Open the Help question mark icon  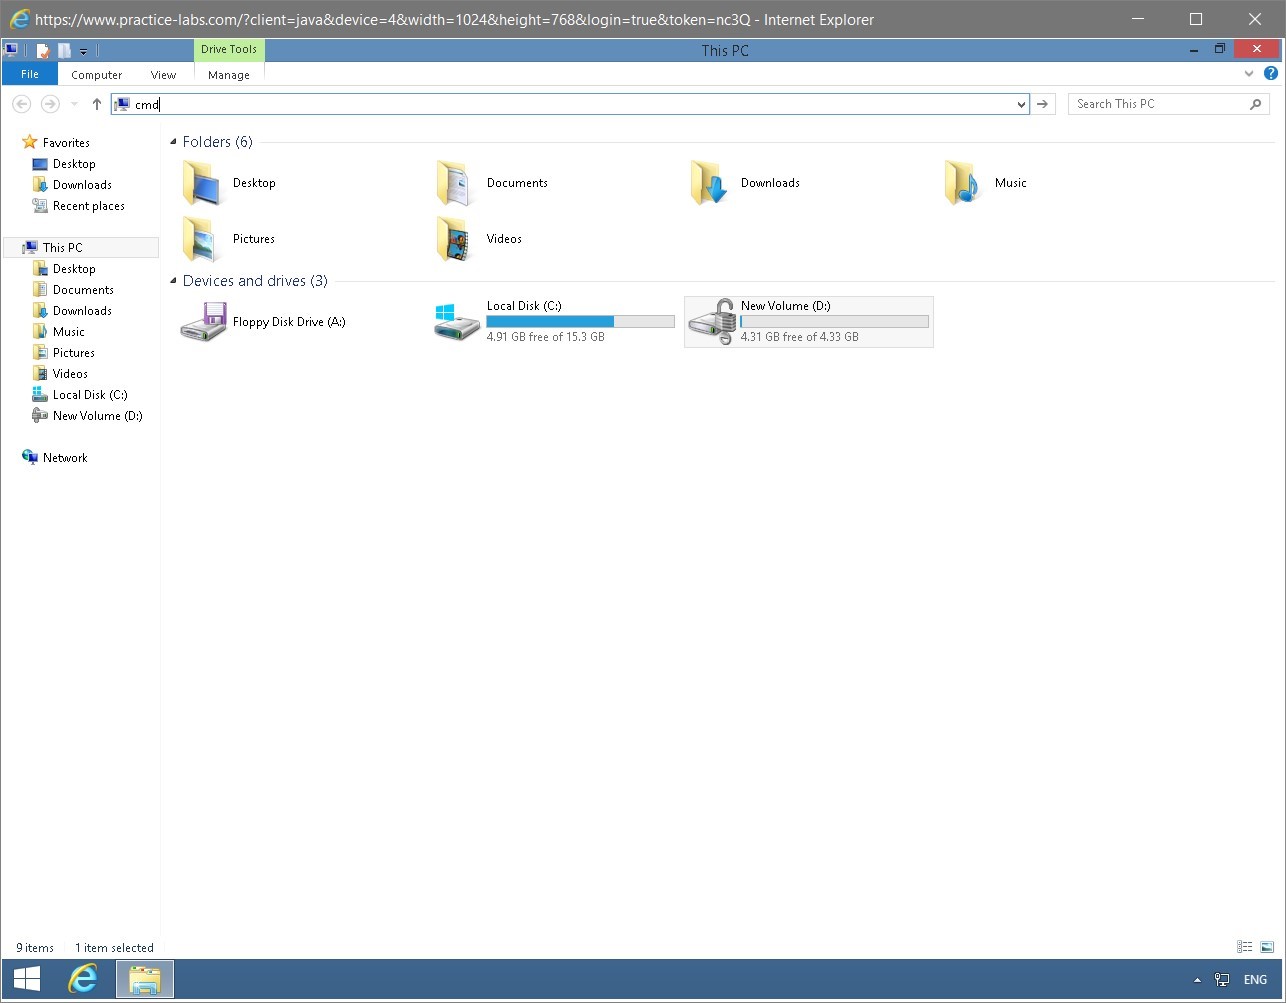[1271, 73]
